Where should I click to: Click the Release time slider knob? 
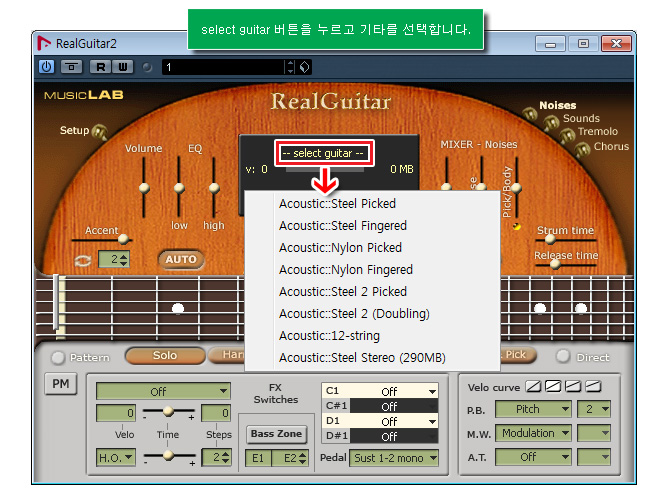[555, 265]
